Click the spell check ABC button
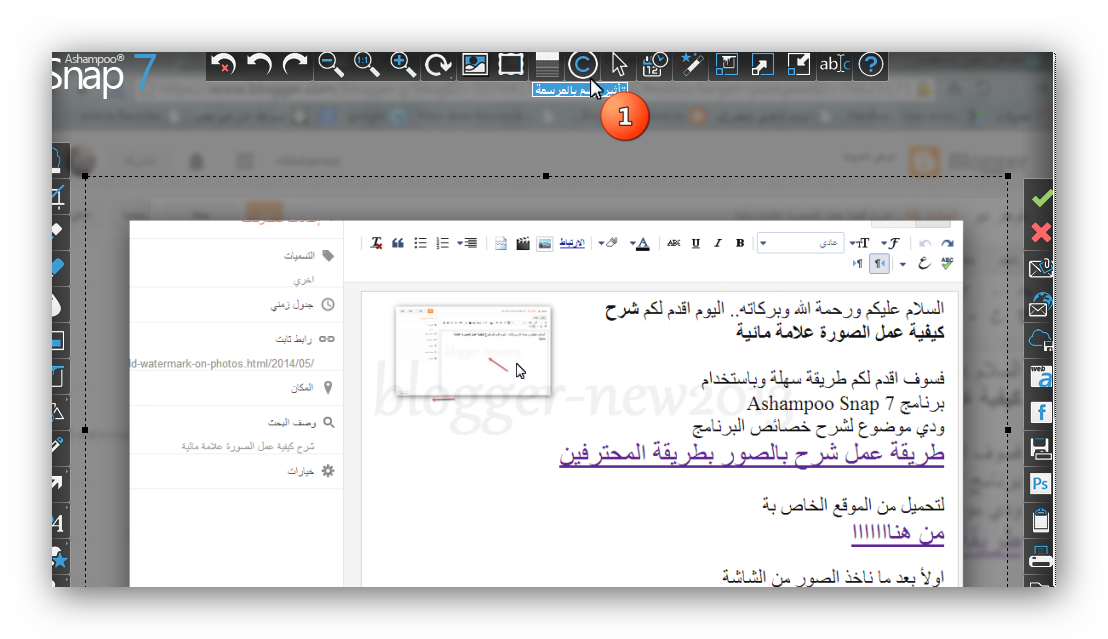This screenshot has width=1108, height=639. click(x=947, y=264)
